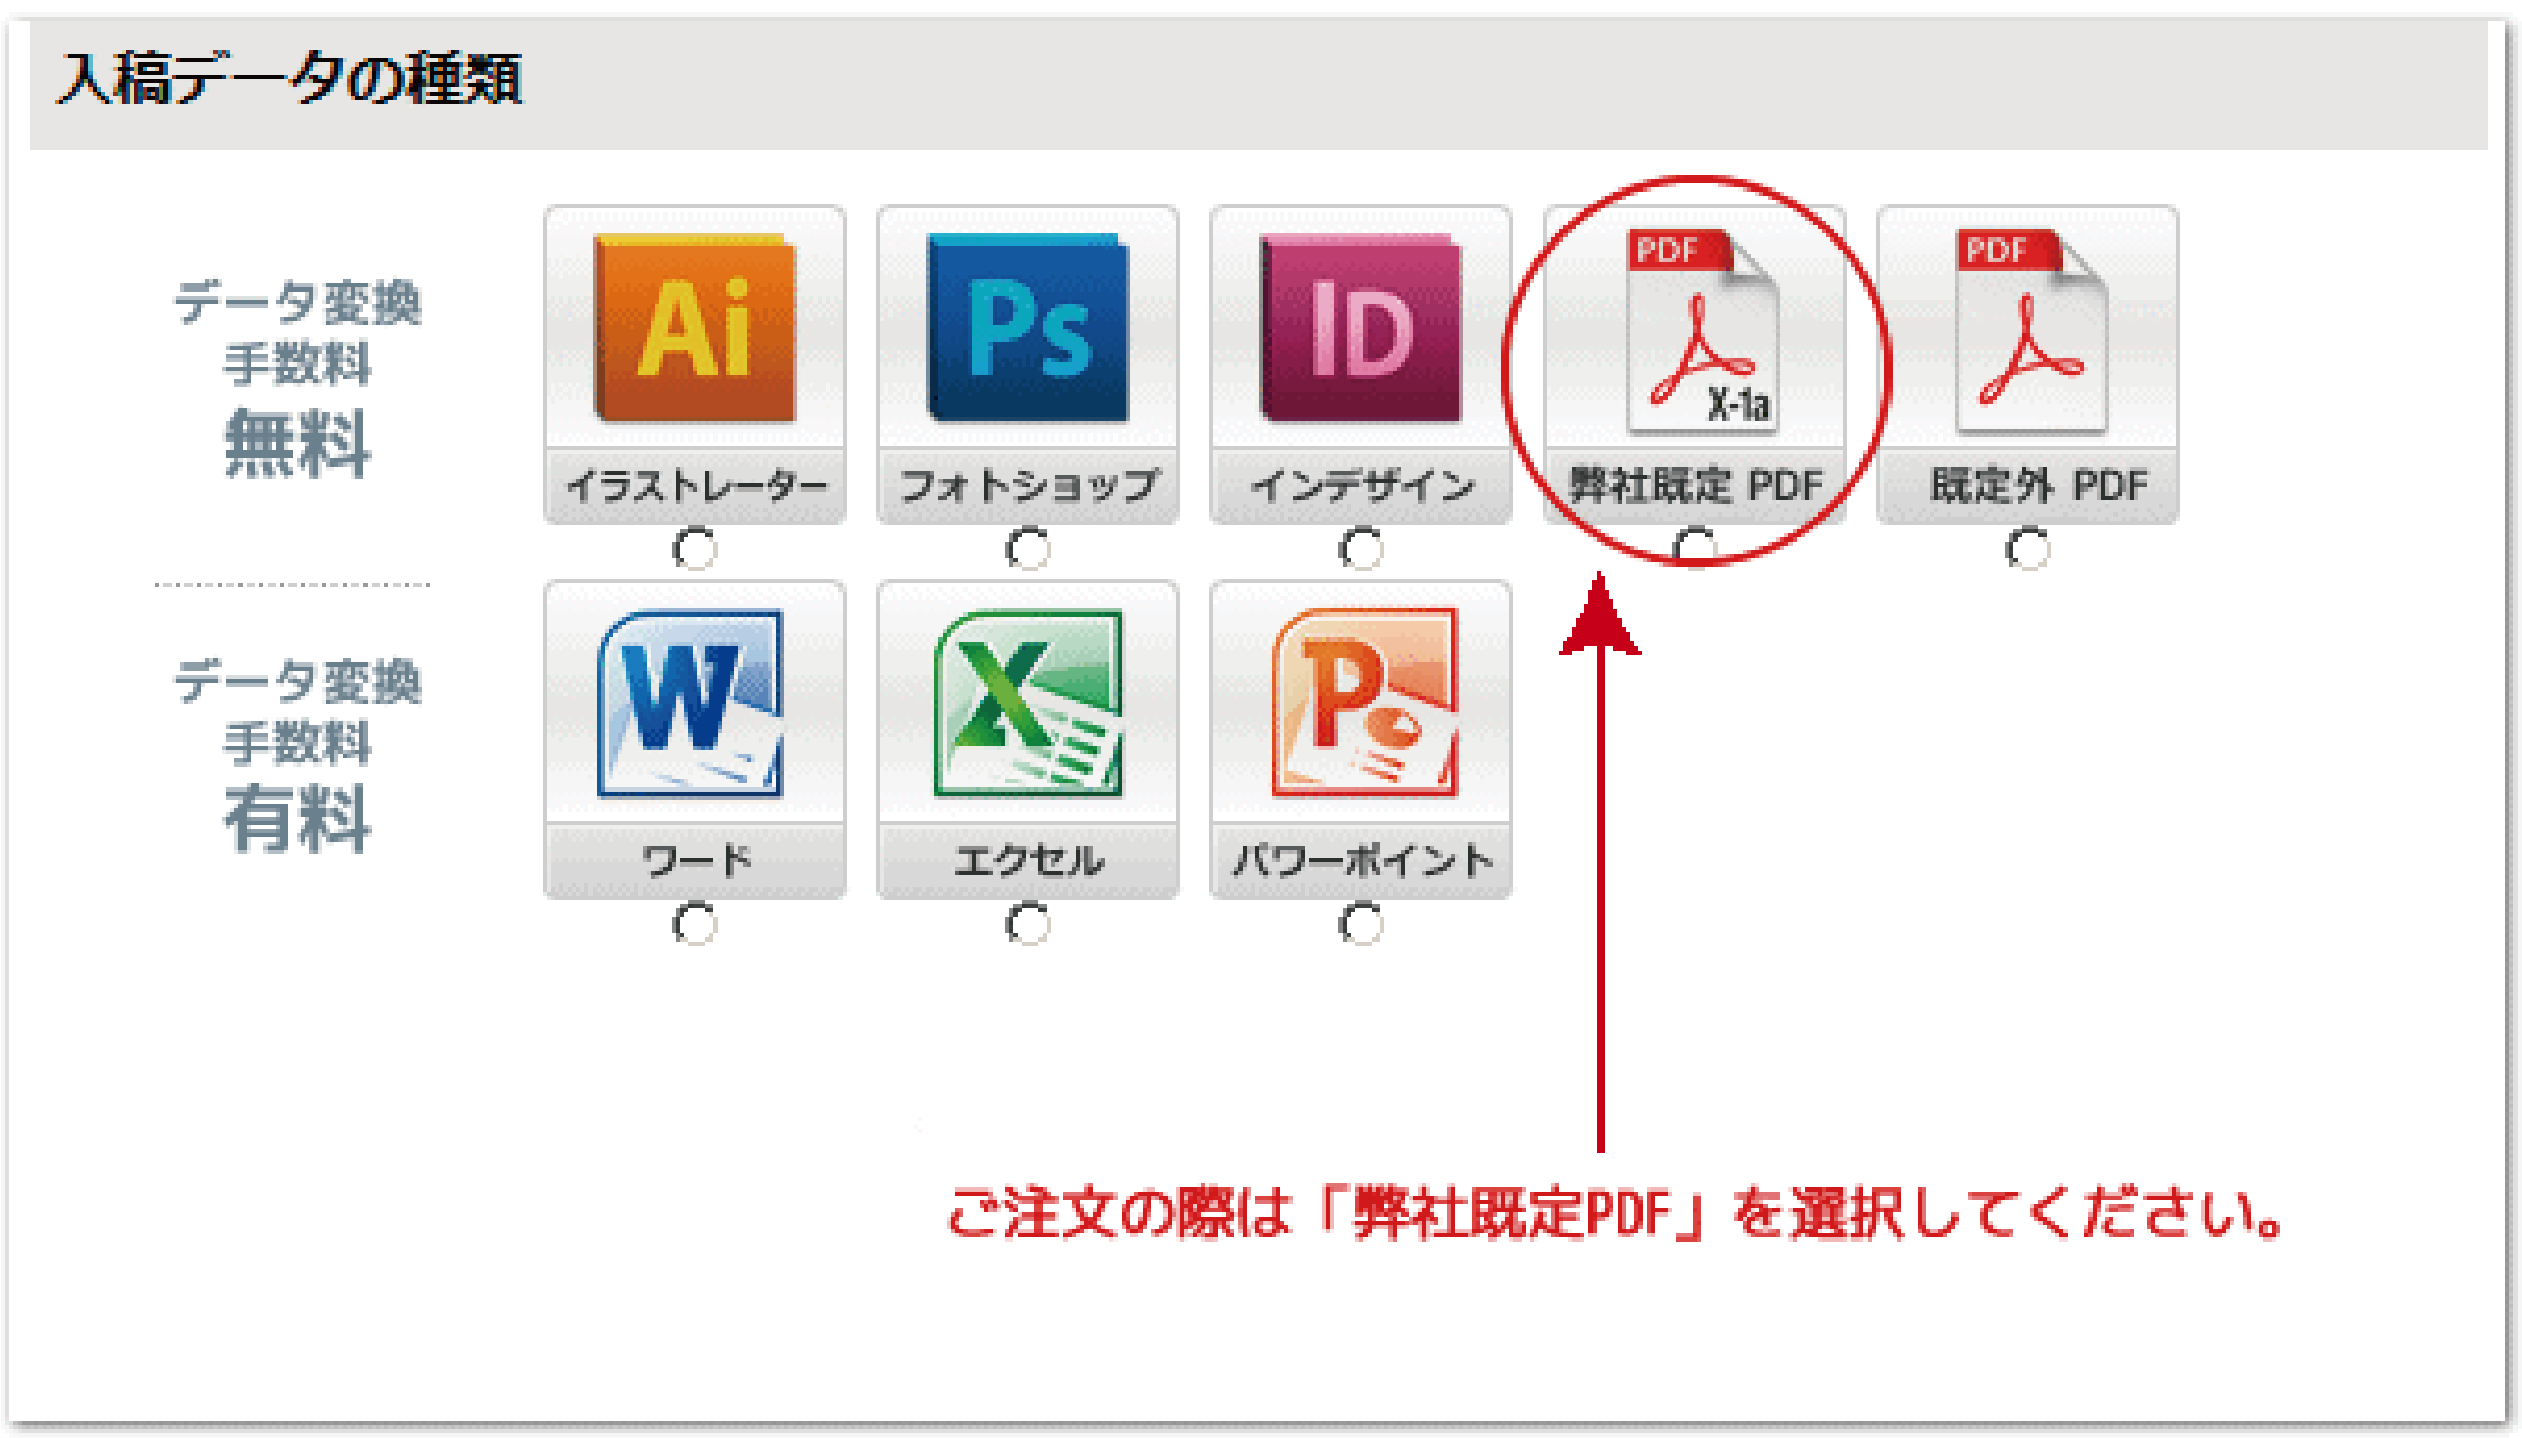Click the 既定外 PDF document icon
The image size is (2522, 1438).
pos(2032,332)
